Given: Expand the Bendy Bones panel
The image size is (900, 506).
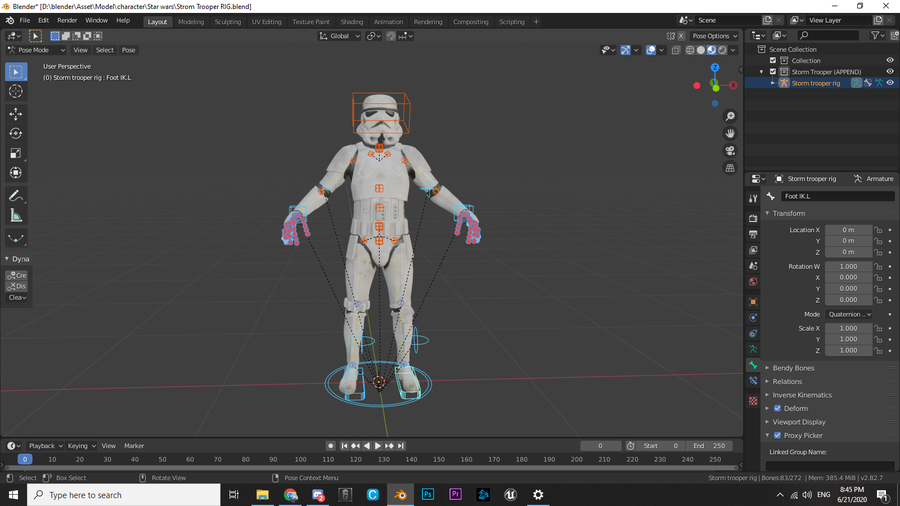Looking at the screenshot, I should (793, 368).
